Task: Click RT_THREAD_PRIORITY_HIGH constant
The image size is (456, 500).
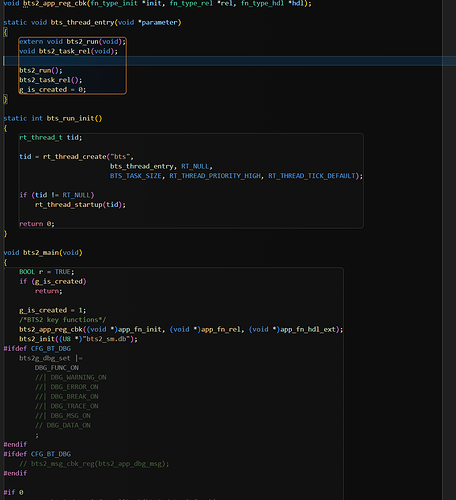Action: pos(215,176)
